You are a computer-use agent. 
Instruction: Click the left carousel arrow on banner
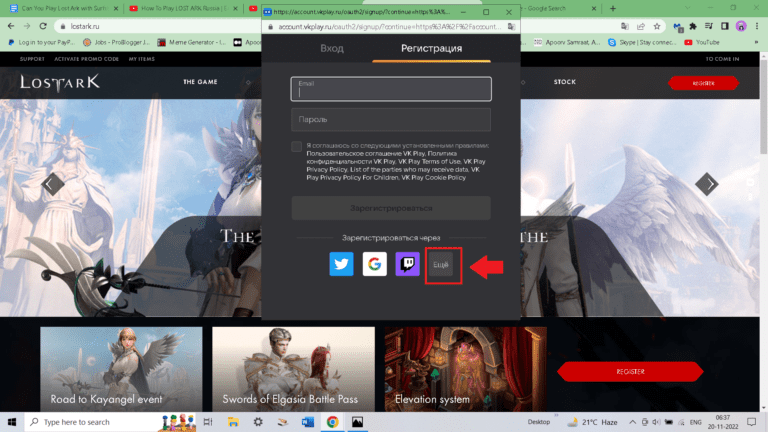coord(52,183)
